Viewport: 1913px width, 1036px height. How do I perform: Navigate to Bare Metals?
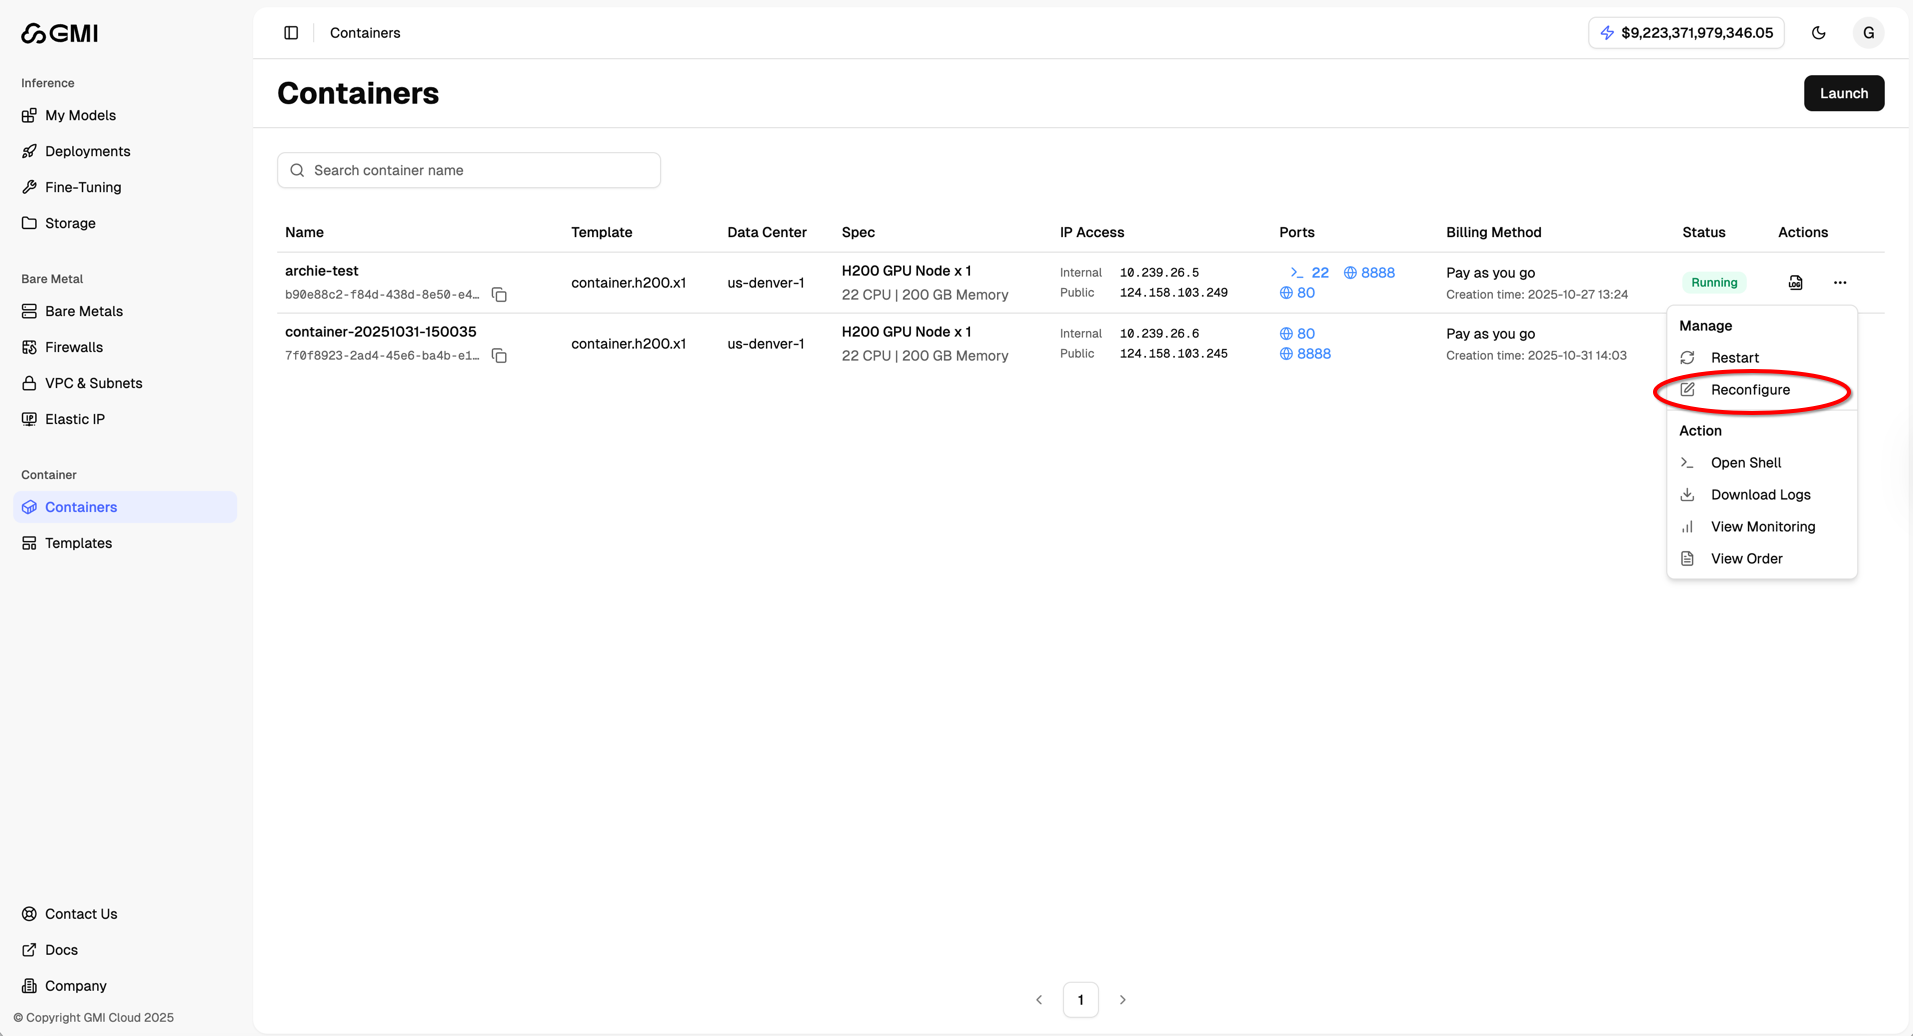click(x=125, y=311)
